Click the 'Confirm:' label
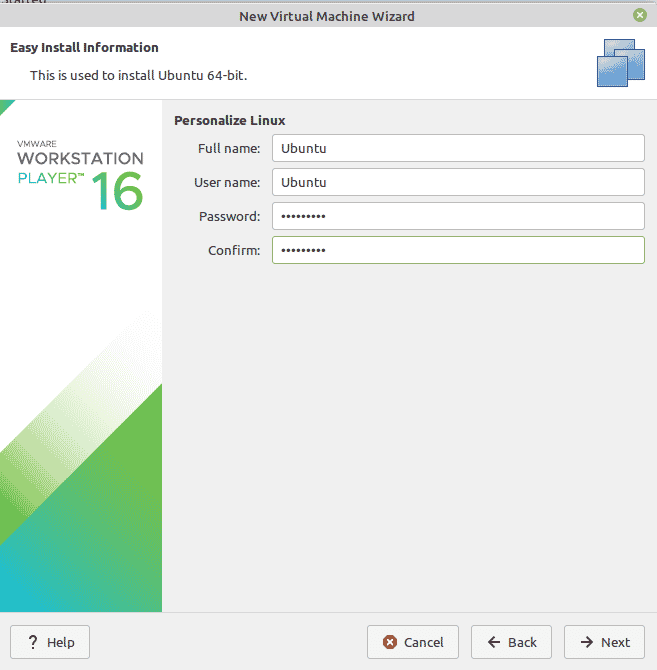The height and width of the screenshot is (670, 657). point(234,250)
